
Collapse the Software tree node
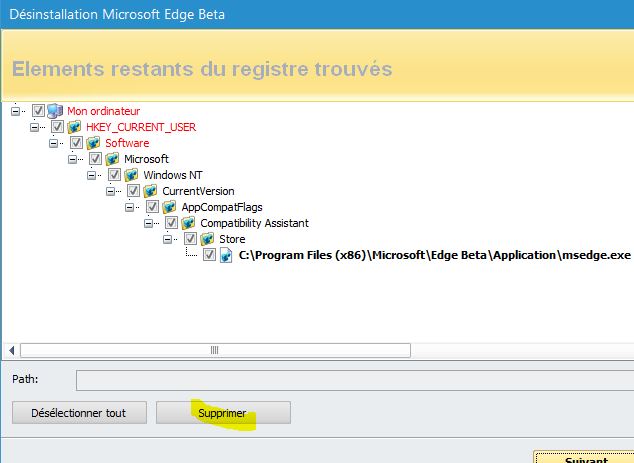point(53,143)
